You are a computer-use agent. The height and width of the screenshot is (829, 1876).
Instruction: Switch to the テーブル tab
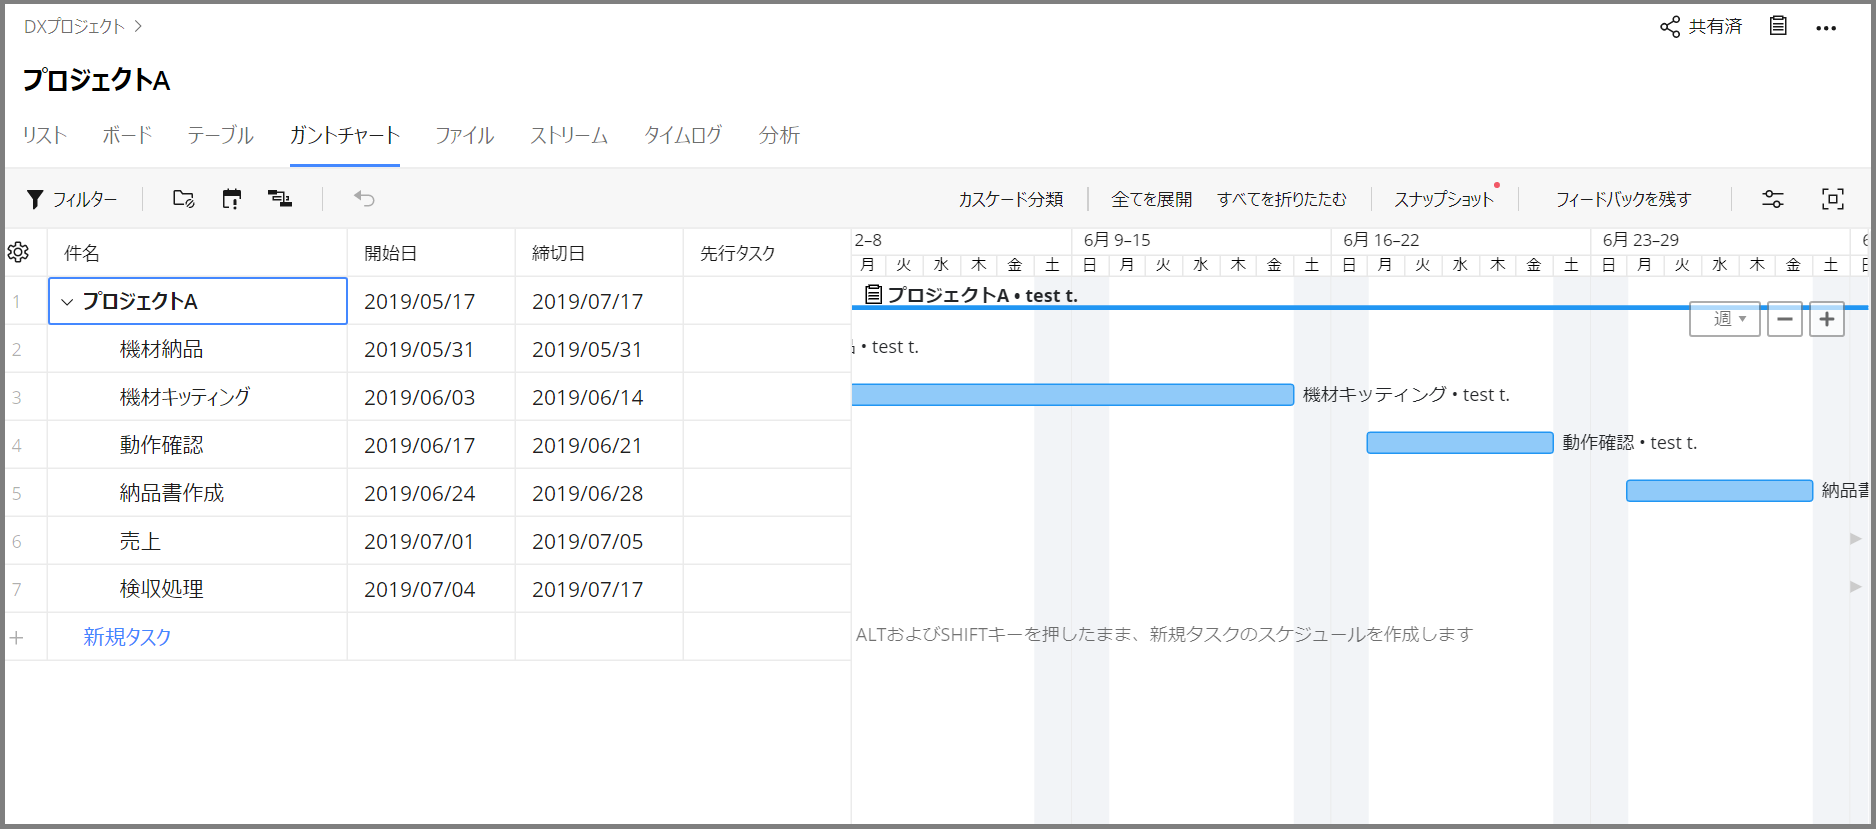(221, 135)
